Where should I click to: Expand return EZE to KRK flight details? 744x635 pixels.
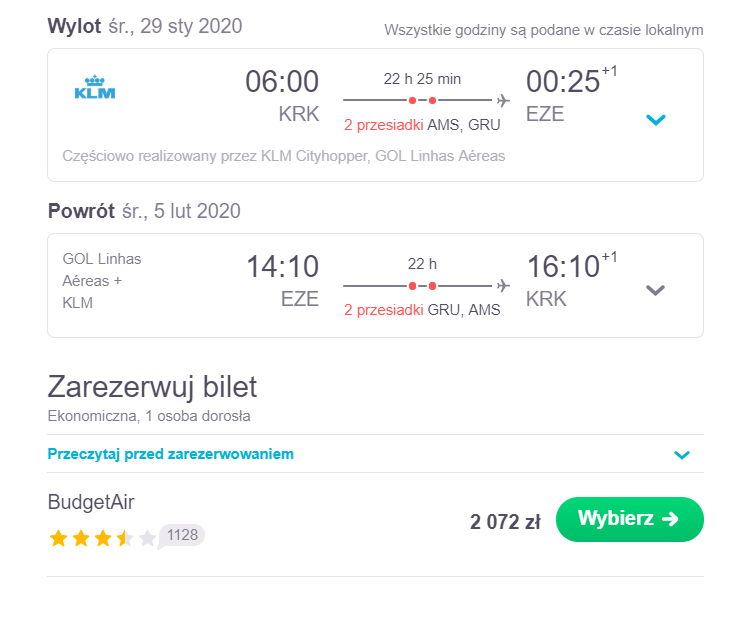[655, 290]
